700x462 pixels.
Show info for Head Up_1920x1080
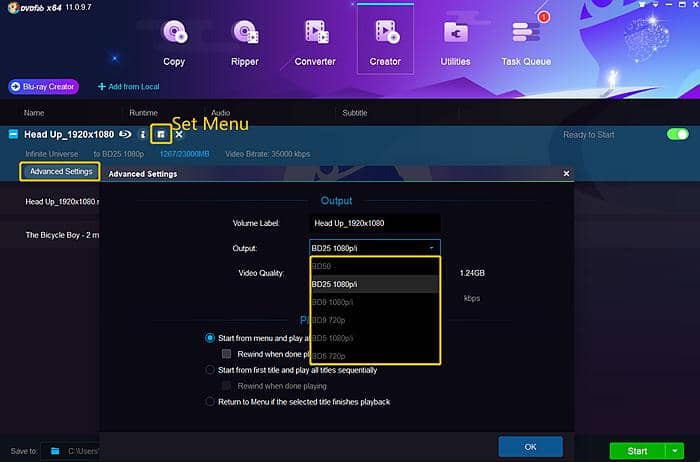point(142,134)
